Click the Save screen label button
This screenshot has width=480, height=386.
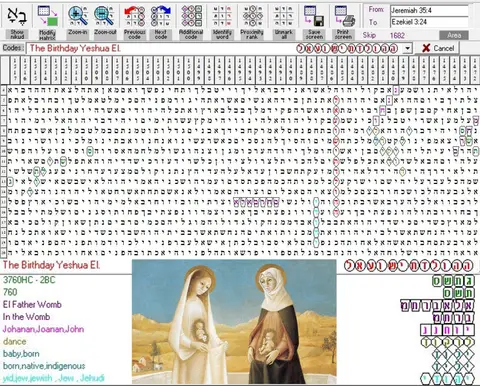click(314, 35)
